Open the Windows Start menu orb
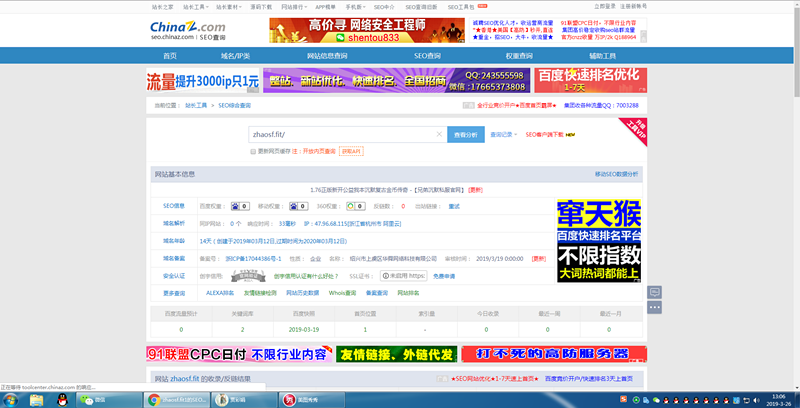The image size is (800, 408). [x=10, y=400]
